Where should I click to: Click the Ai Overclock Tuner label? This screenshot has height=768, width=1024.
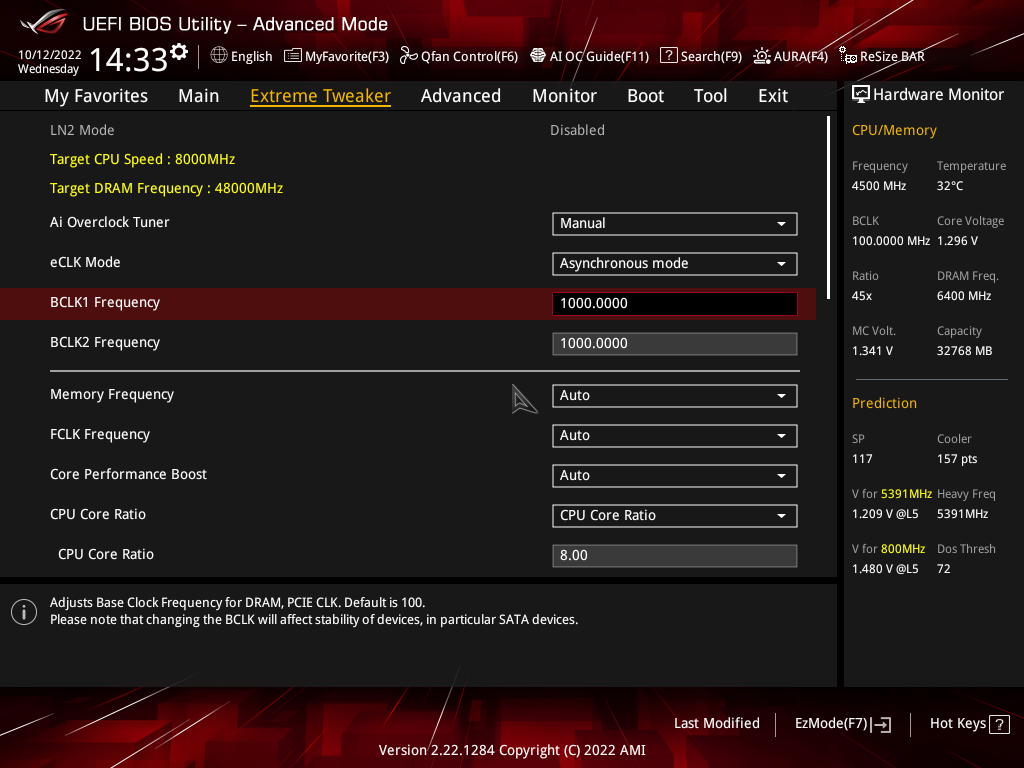pyautogui.click(x=110, y=222)
